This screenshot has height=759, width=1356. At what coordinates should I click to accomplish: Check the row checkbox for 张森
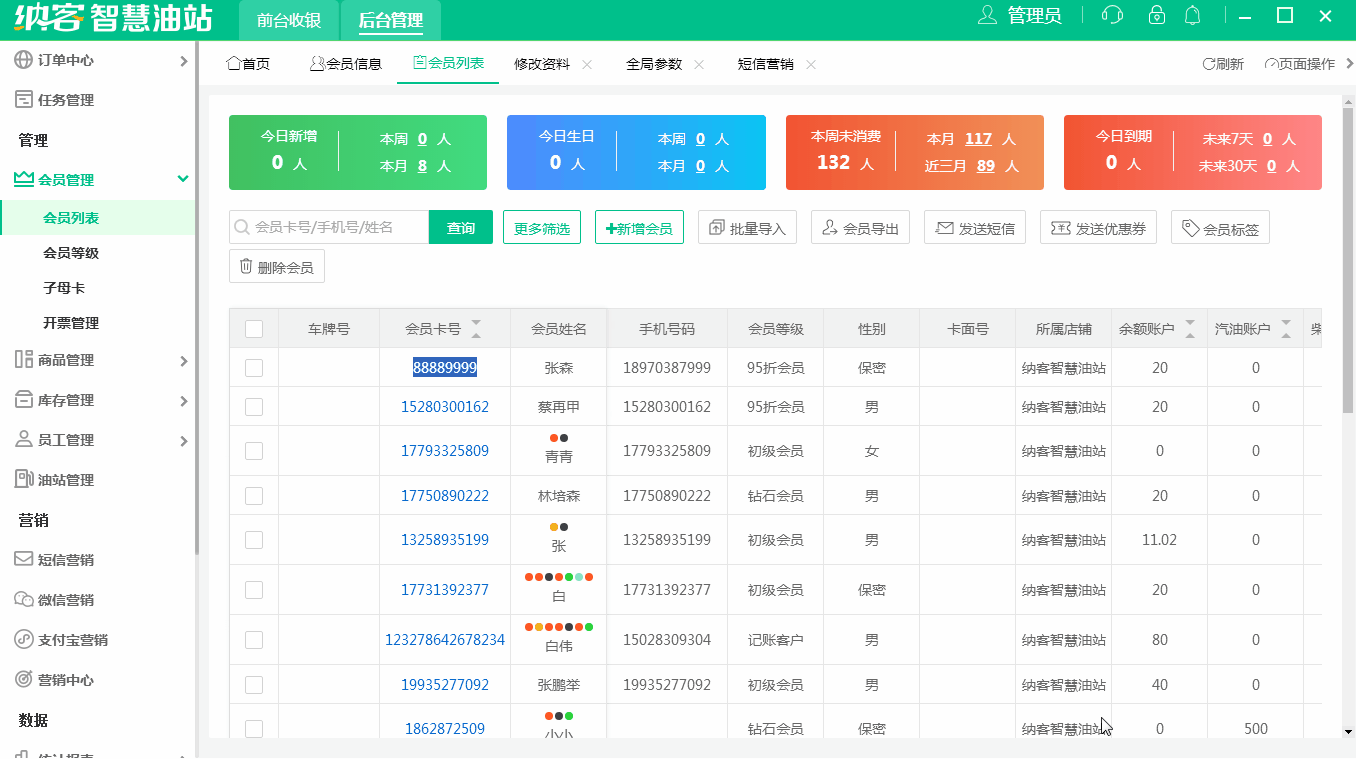coord(254,368)
